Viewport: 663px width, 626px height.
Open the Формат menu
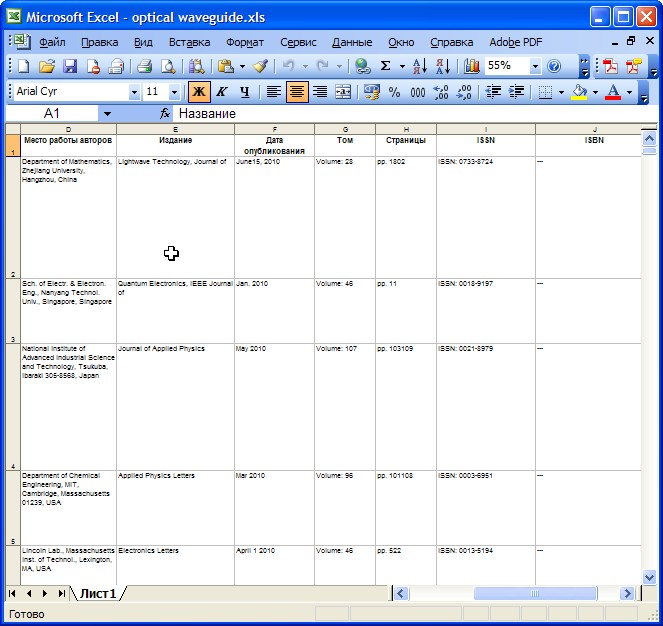point(245,42)
